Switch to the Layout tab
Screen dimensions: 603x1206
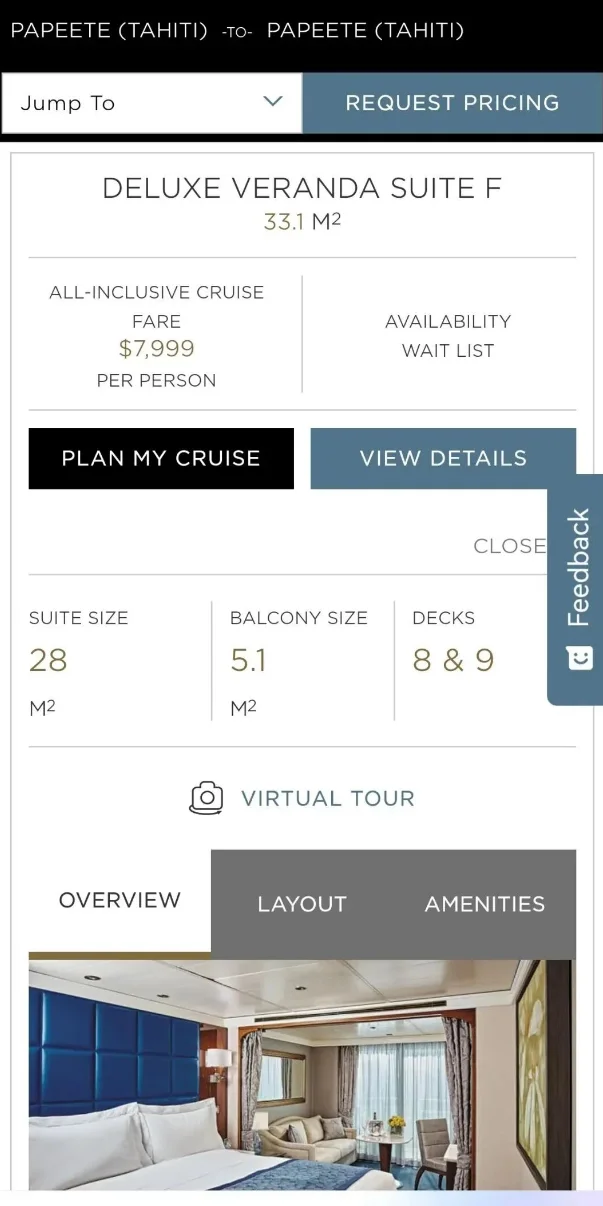(x=302, y=904)
